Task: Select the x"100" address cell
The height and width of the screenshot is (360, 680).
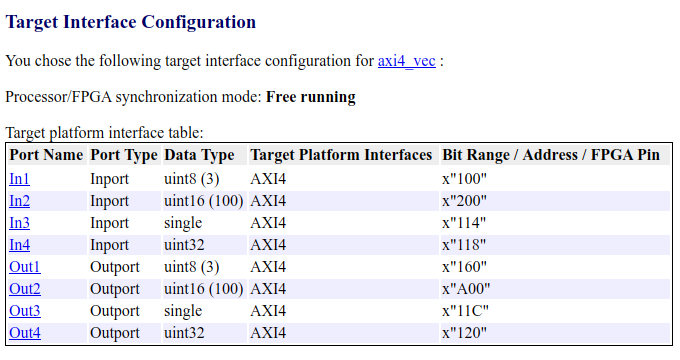Action: tap(464, 179)
